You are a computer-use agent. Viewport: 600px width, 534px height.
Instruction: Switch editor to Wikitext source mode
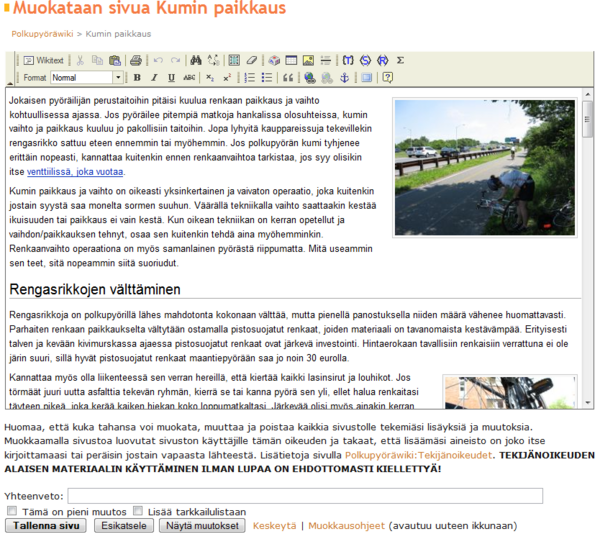pyautogui.click(x=43, y=60)
